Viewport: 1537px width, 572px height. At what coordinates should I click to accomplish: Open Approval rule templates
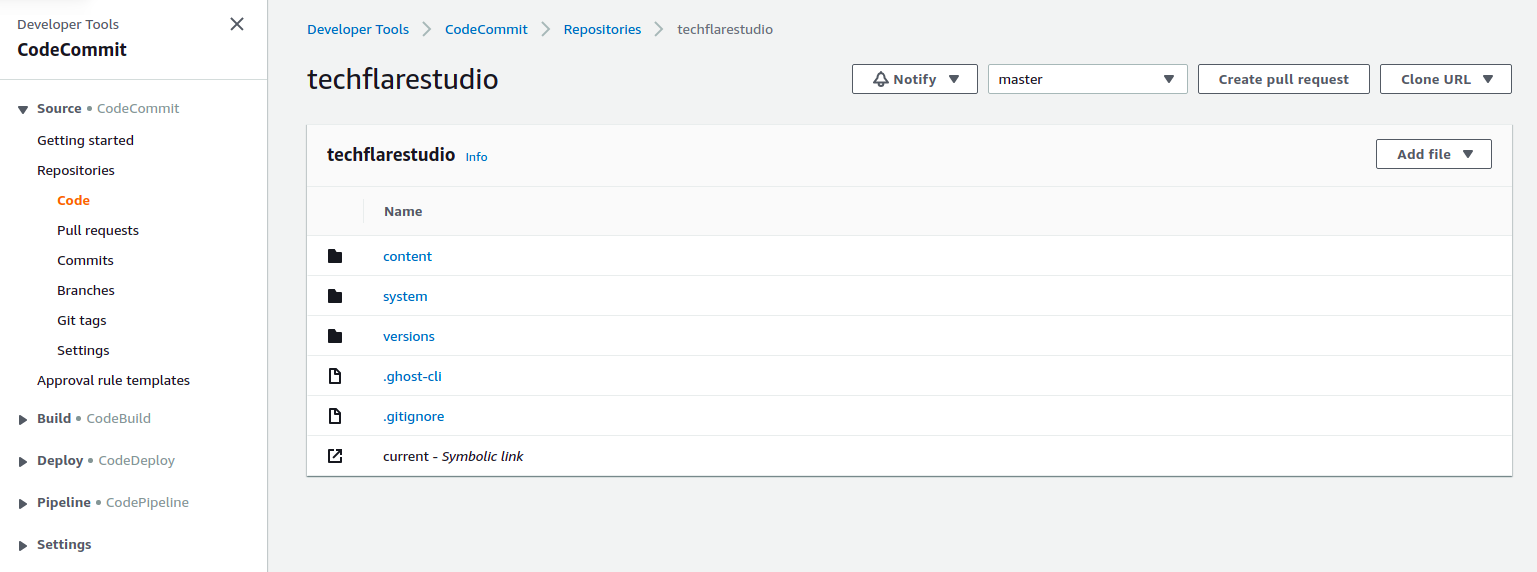click(x=113, y=380)
